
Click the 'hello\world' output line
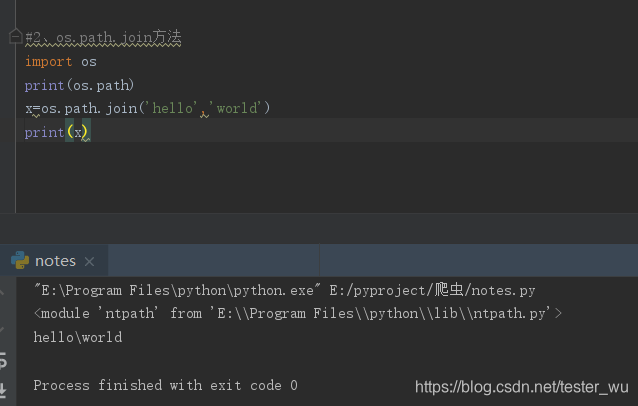(78, 337)
